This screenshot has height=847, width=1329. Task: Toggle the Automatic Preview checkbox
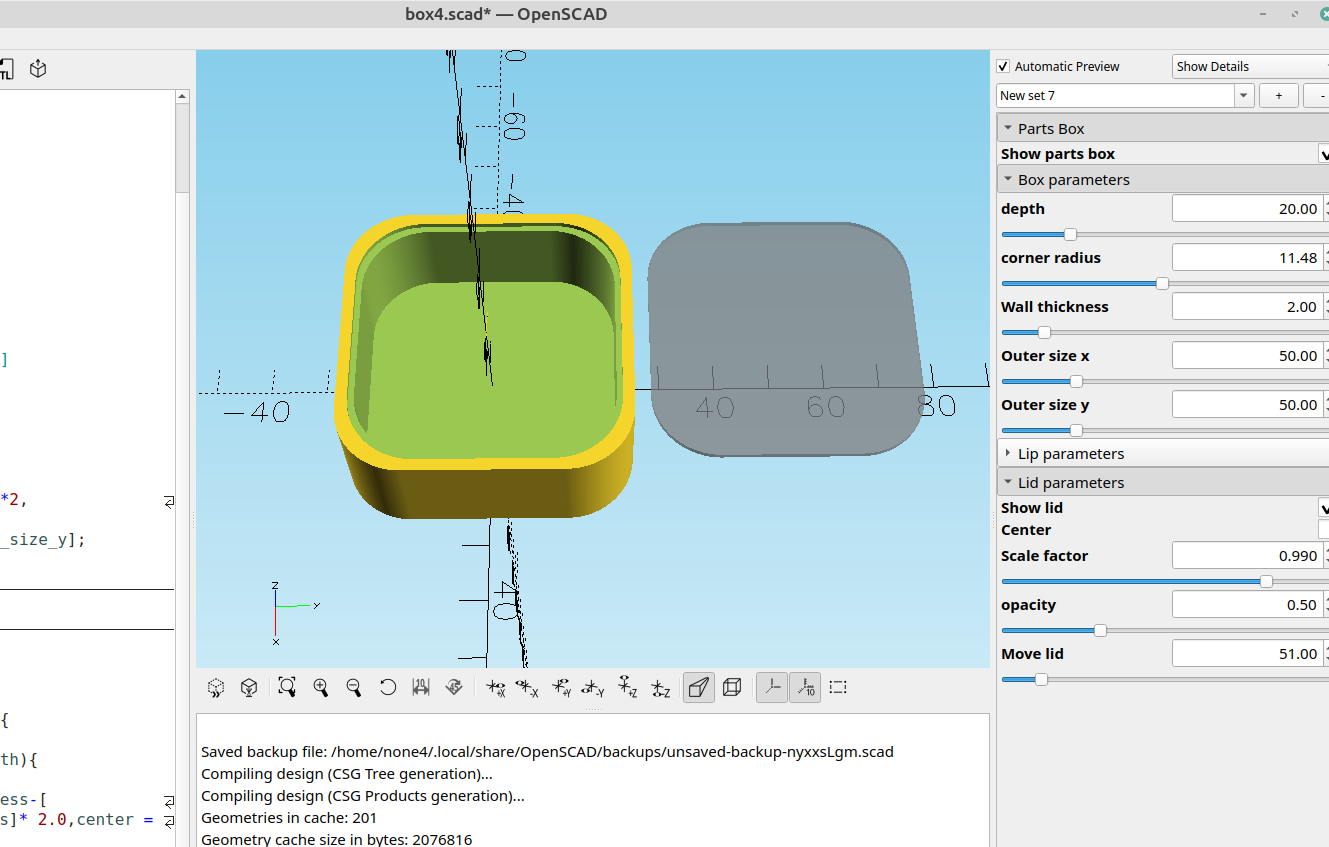1002,66
